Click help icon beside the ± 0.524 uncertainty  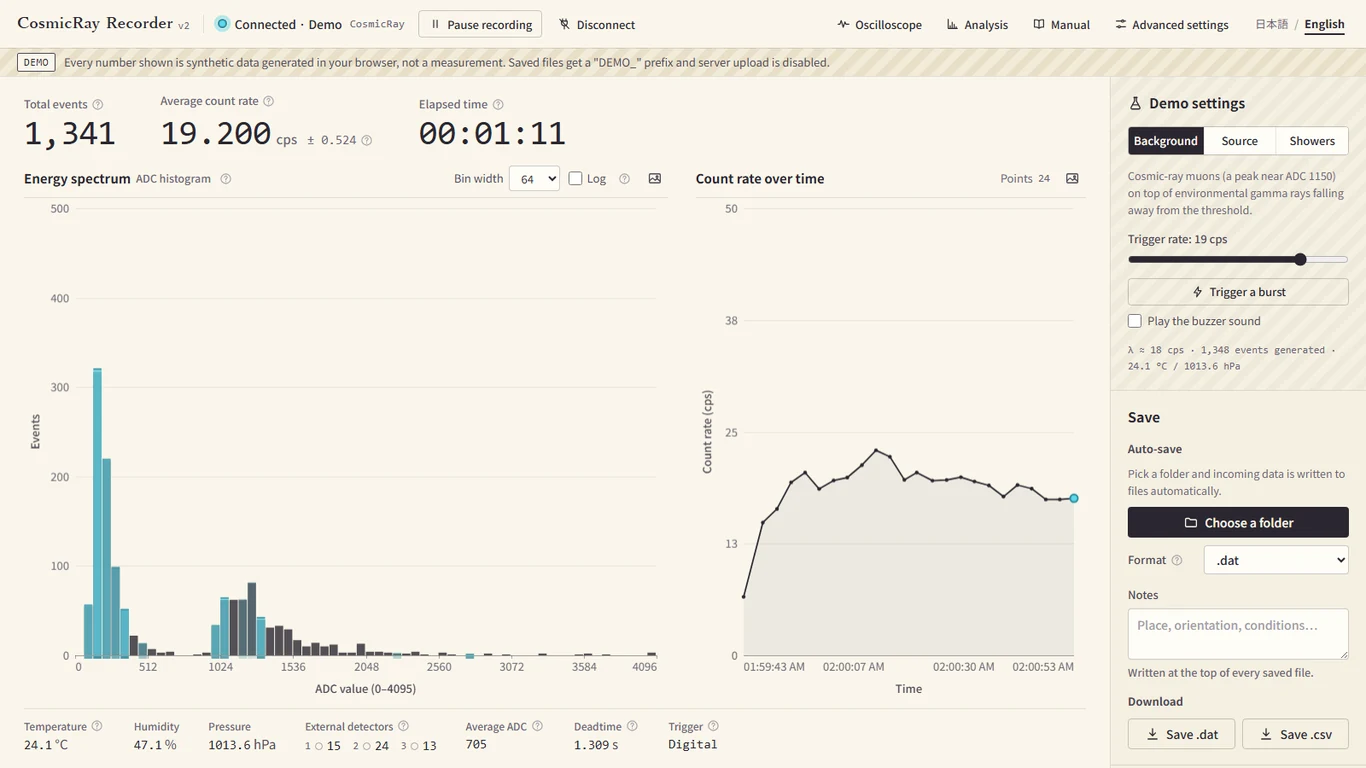[367, 140]
